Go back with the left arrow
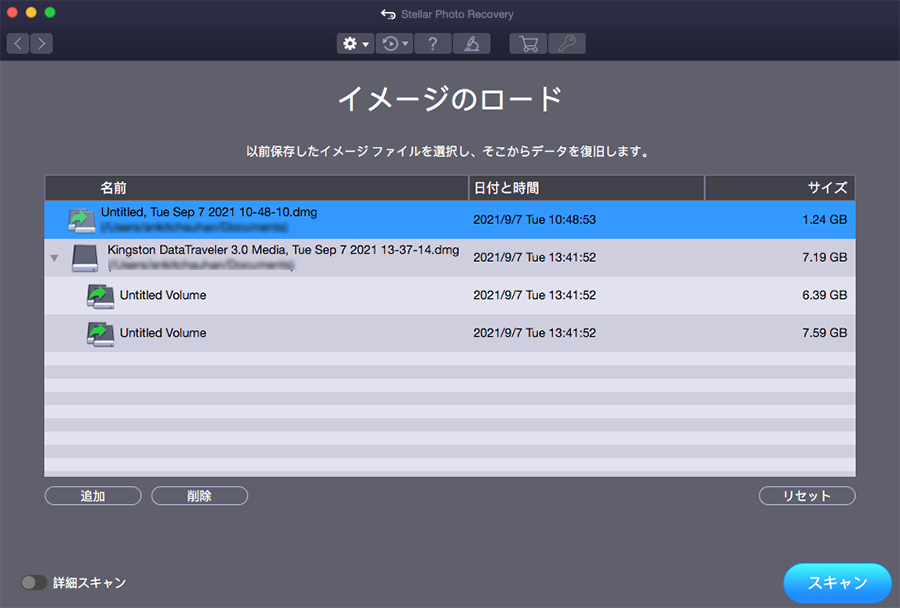 click(18, 44)
